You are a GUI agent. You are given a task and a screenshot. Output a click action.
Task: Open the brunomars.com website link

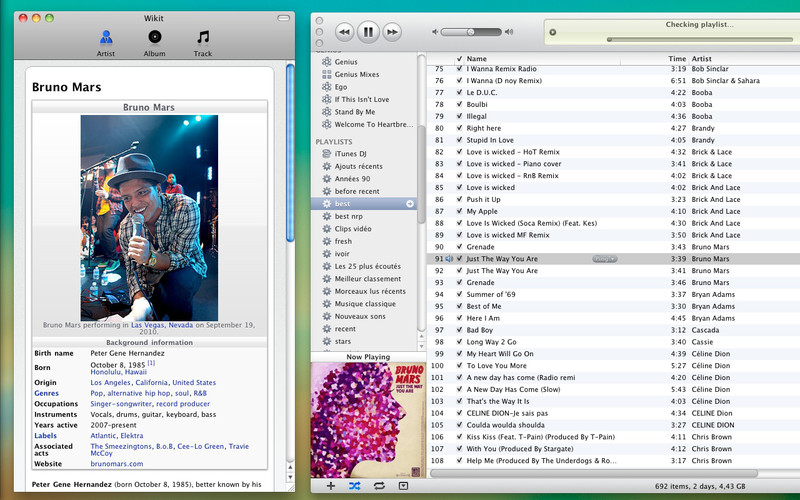pos(117,464)
